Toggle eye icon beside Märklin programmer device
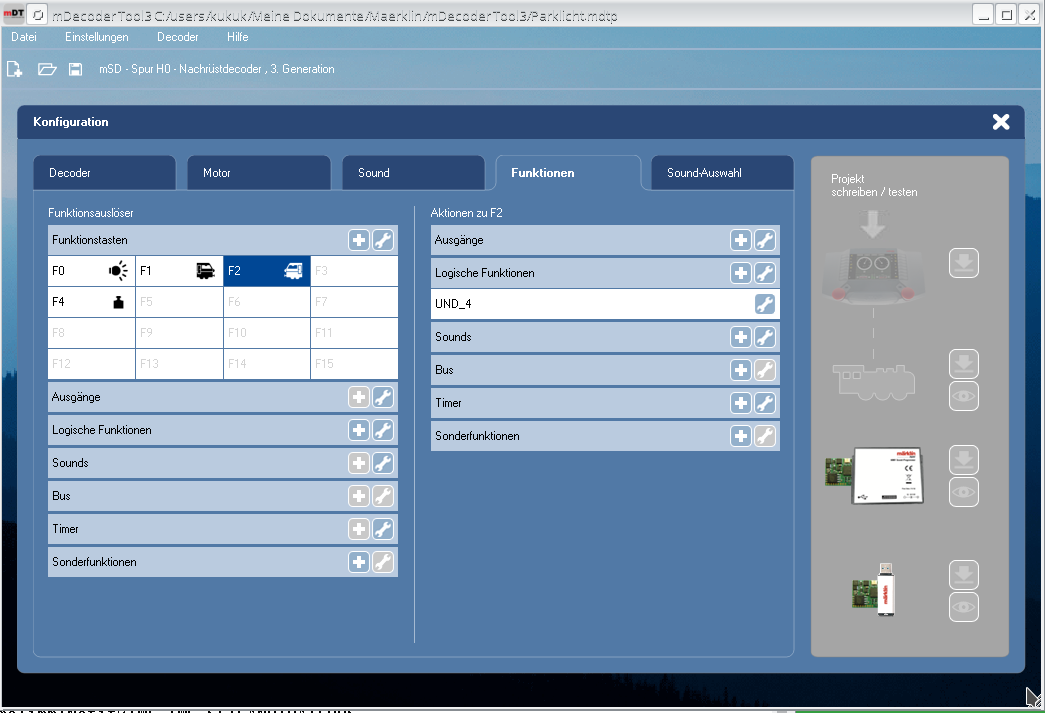Viewport: 1045px width, 713px height. pos(963,492)
